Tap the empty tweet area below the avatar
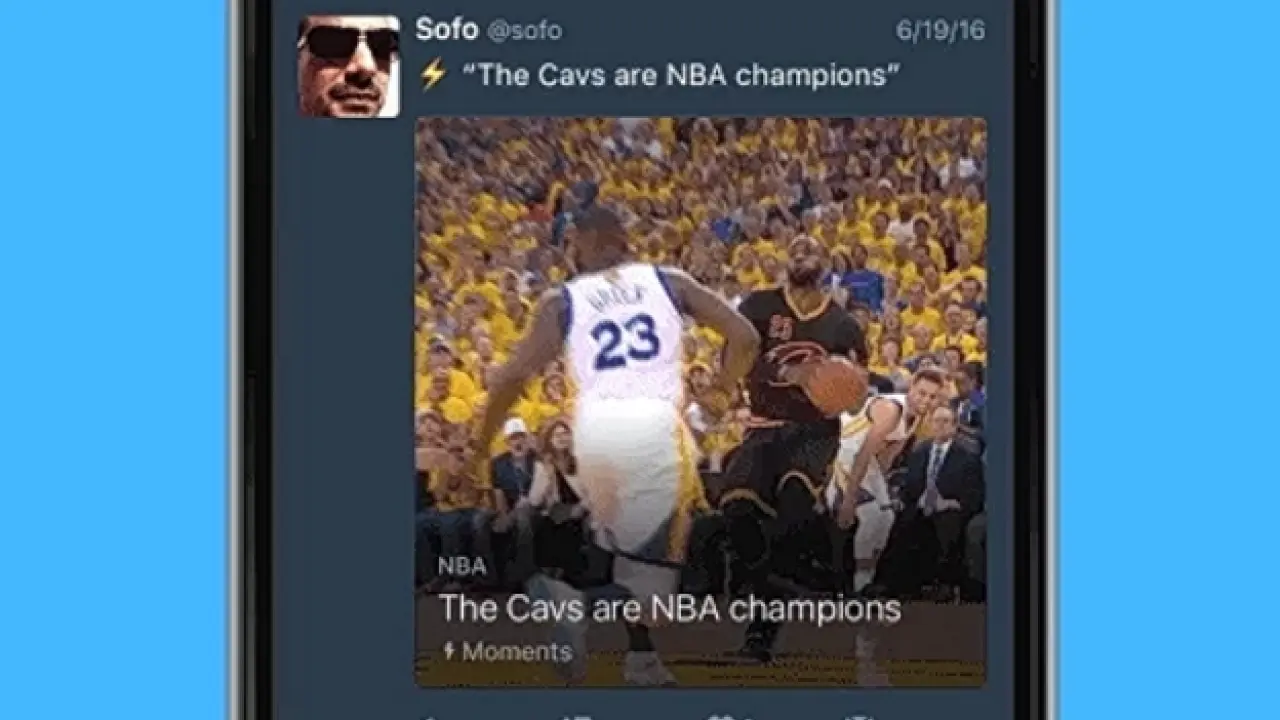The width and height of the screenshot is (1280, 720). point(345,400)
